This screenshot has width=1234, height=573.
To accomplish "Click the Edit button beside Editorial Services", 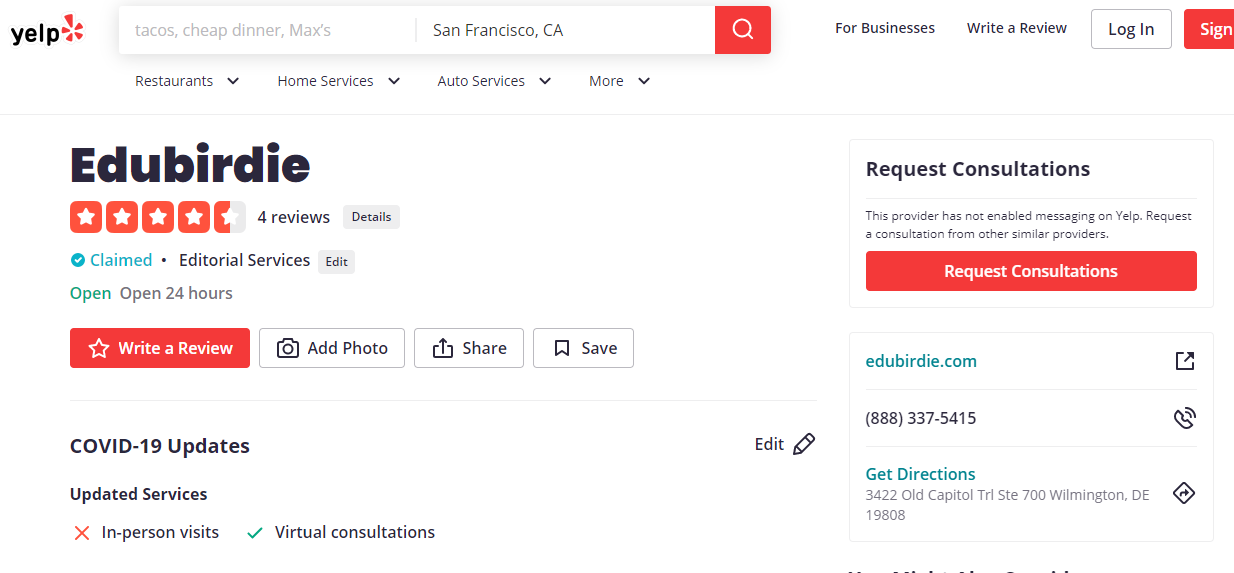I will coord(337,262).
